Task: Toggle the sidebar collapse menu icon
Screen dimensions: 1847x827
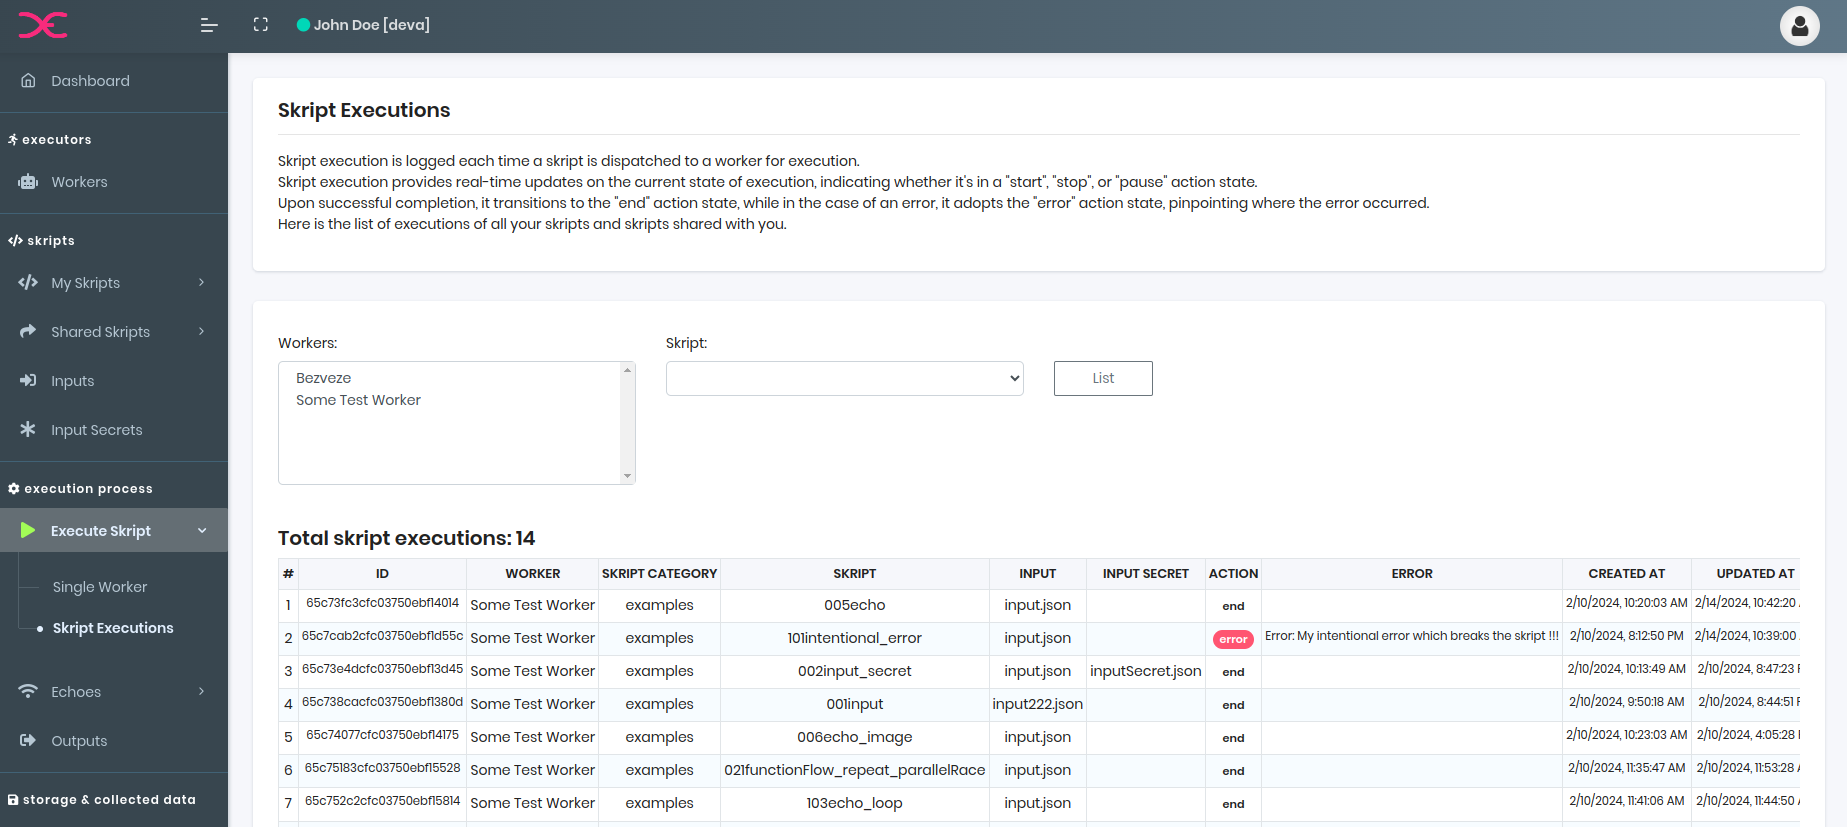Action: click(209, 25)
